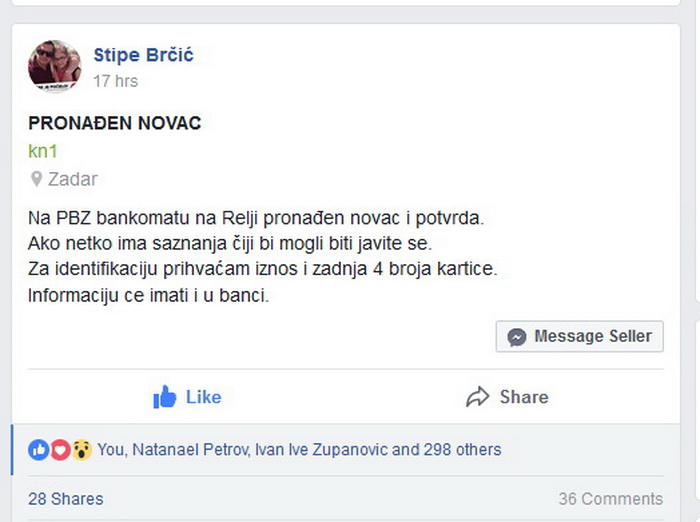Click the Zadar location text
Screen dimensions: 700x522
(73, 179)
